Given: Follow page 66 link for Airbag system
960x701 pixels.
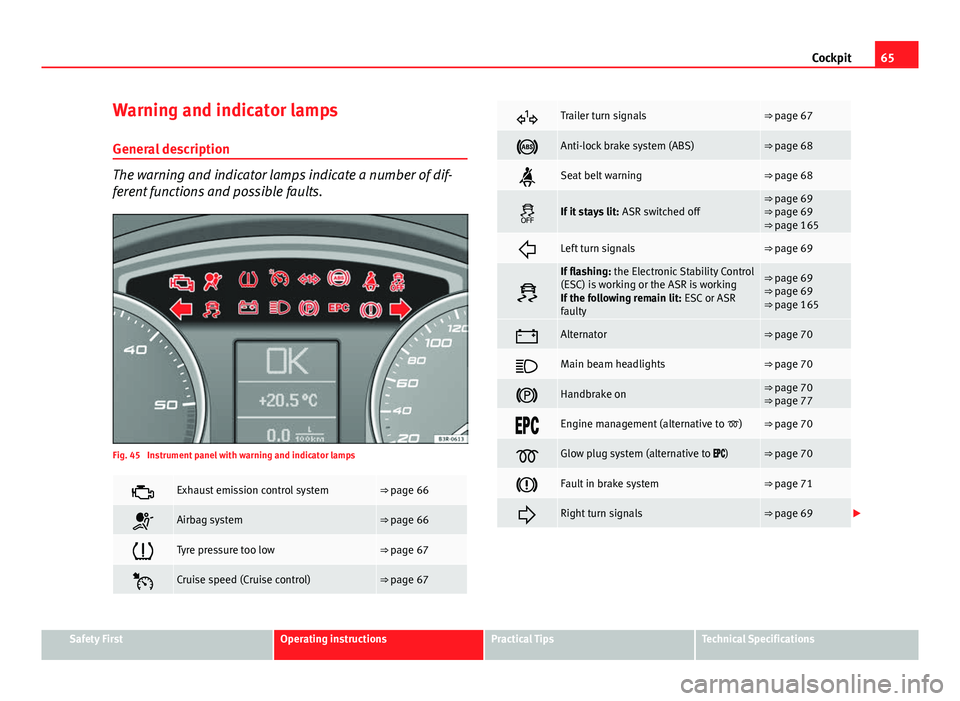Looking at the screenshot, I should click(x=404, y=520).
